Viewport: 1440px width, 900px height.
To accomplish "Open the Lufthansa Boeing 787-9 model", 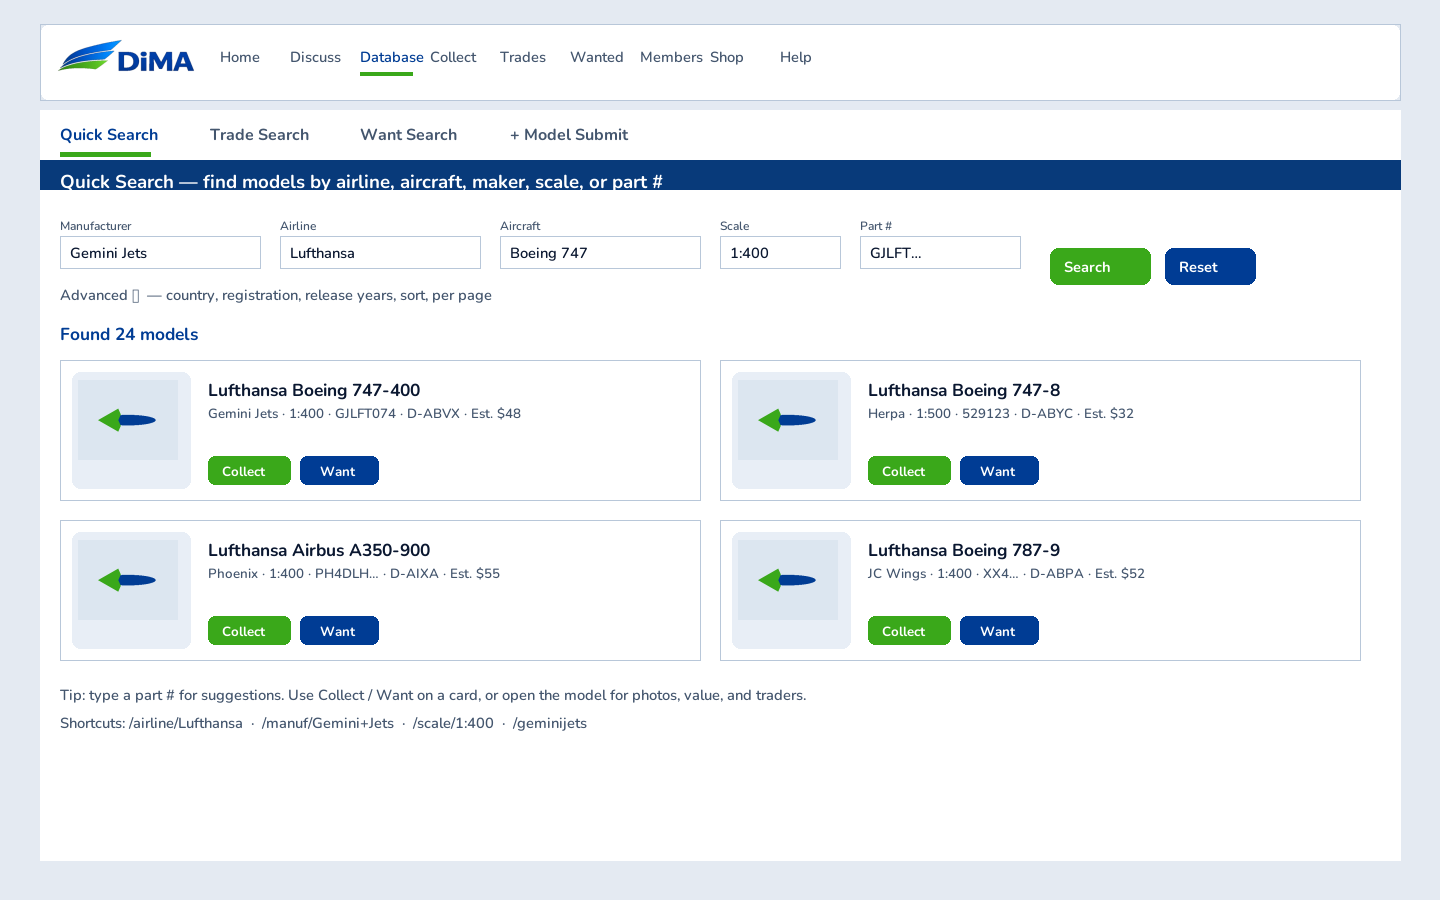I will pyautogui.click(x=964, y=550).
